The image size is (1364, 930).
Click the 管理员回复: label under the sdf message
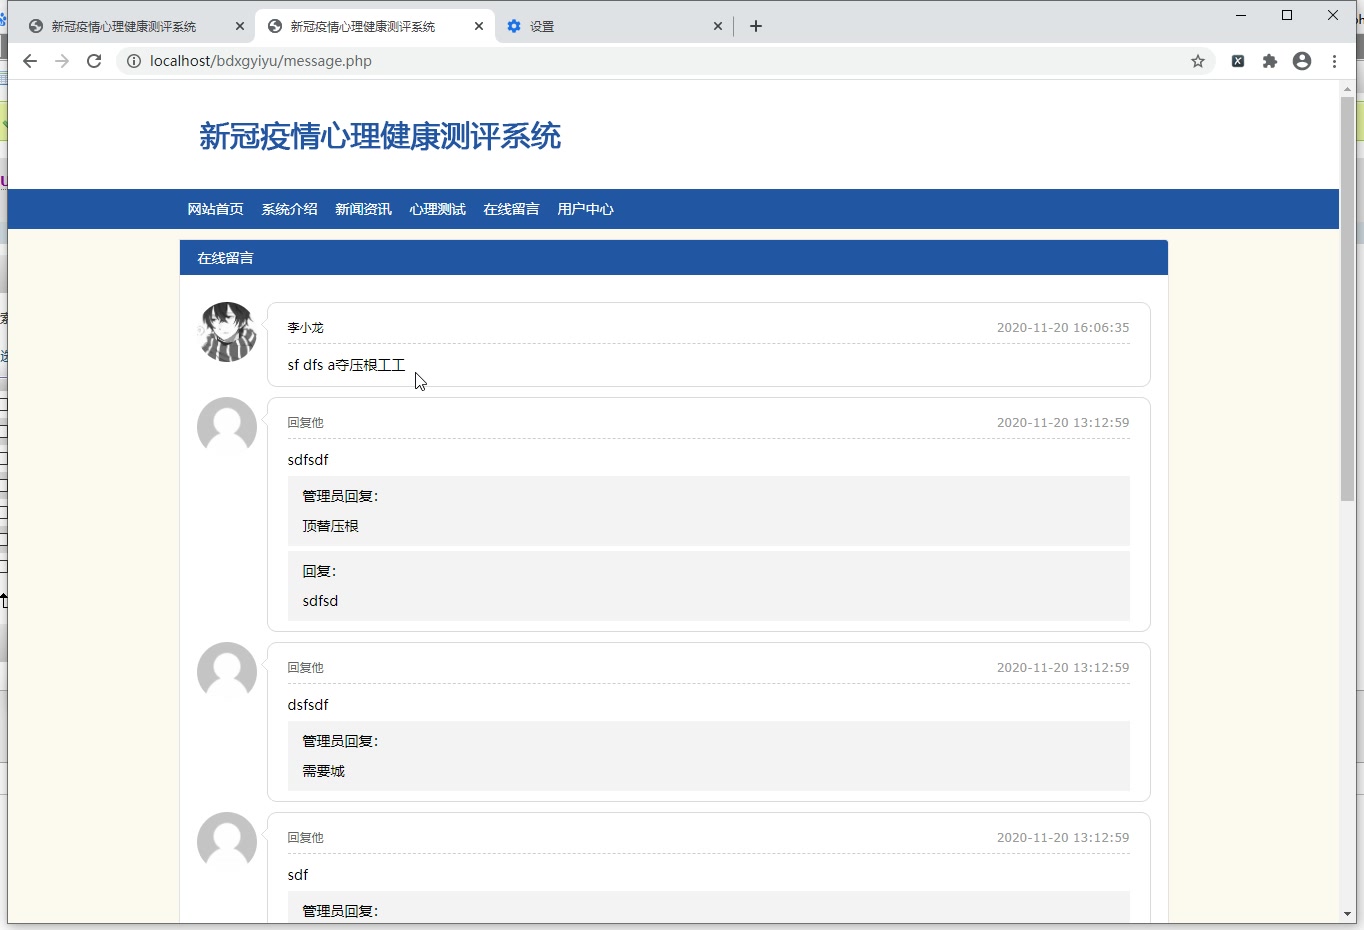coord(340,911)
